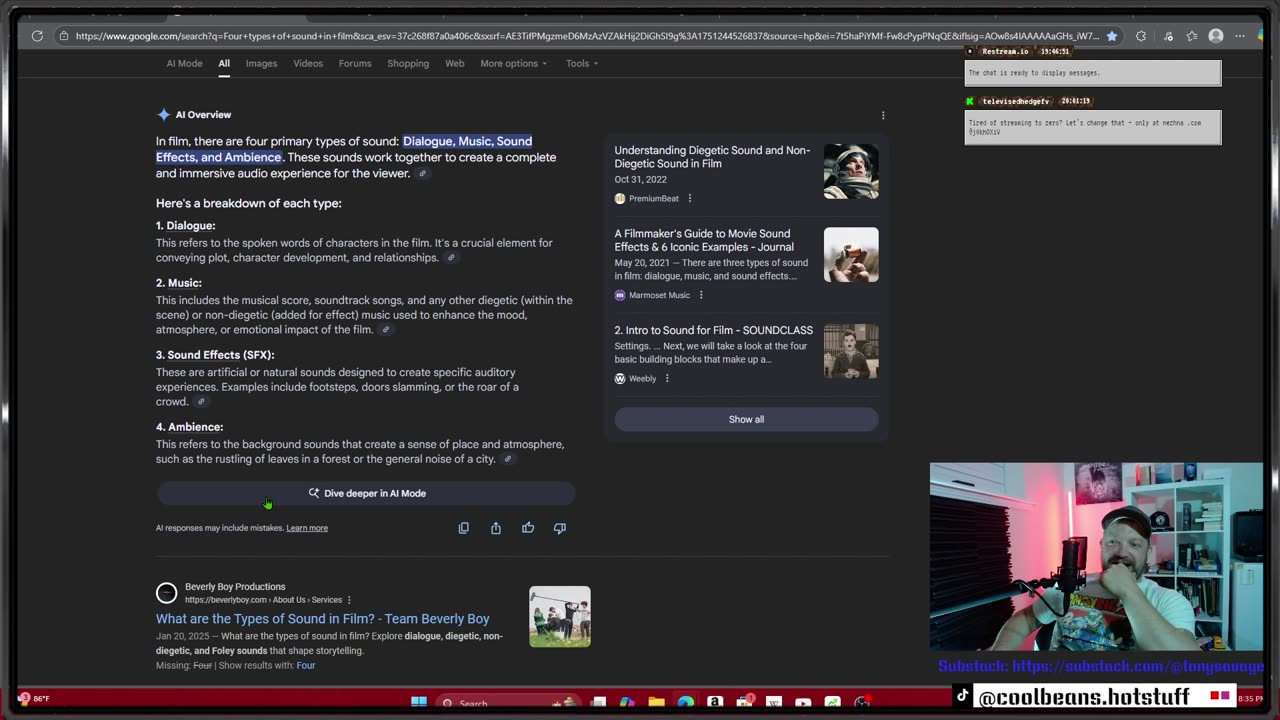Click the bookmark star in address bar
The width and height of the screenshot is (1280, 720).
pyautogui.click(x=1111, y=36)
